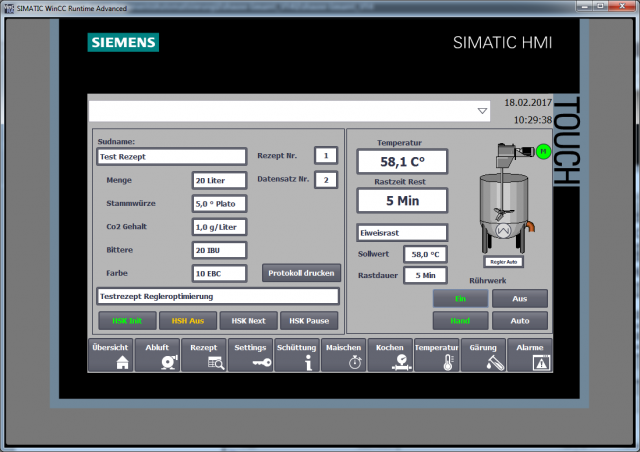Switch Rührwerk to Aus

[520, 298]
